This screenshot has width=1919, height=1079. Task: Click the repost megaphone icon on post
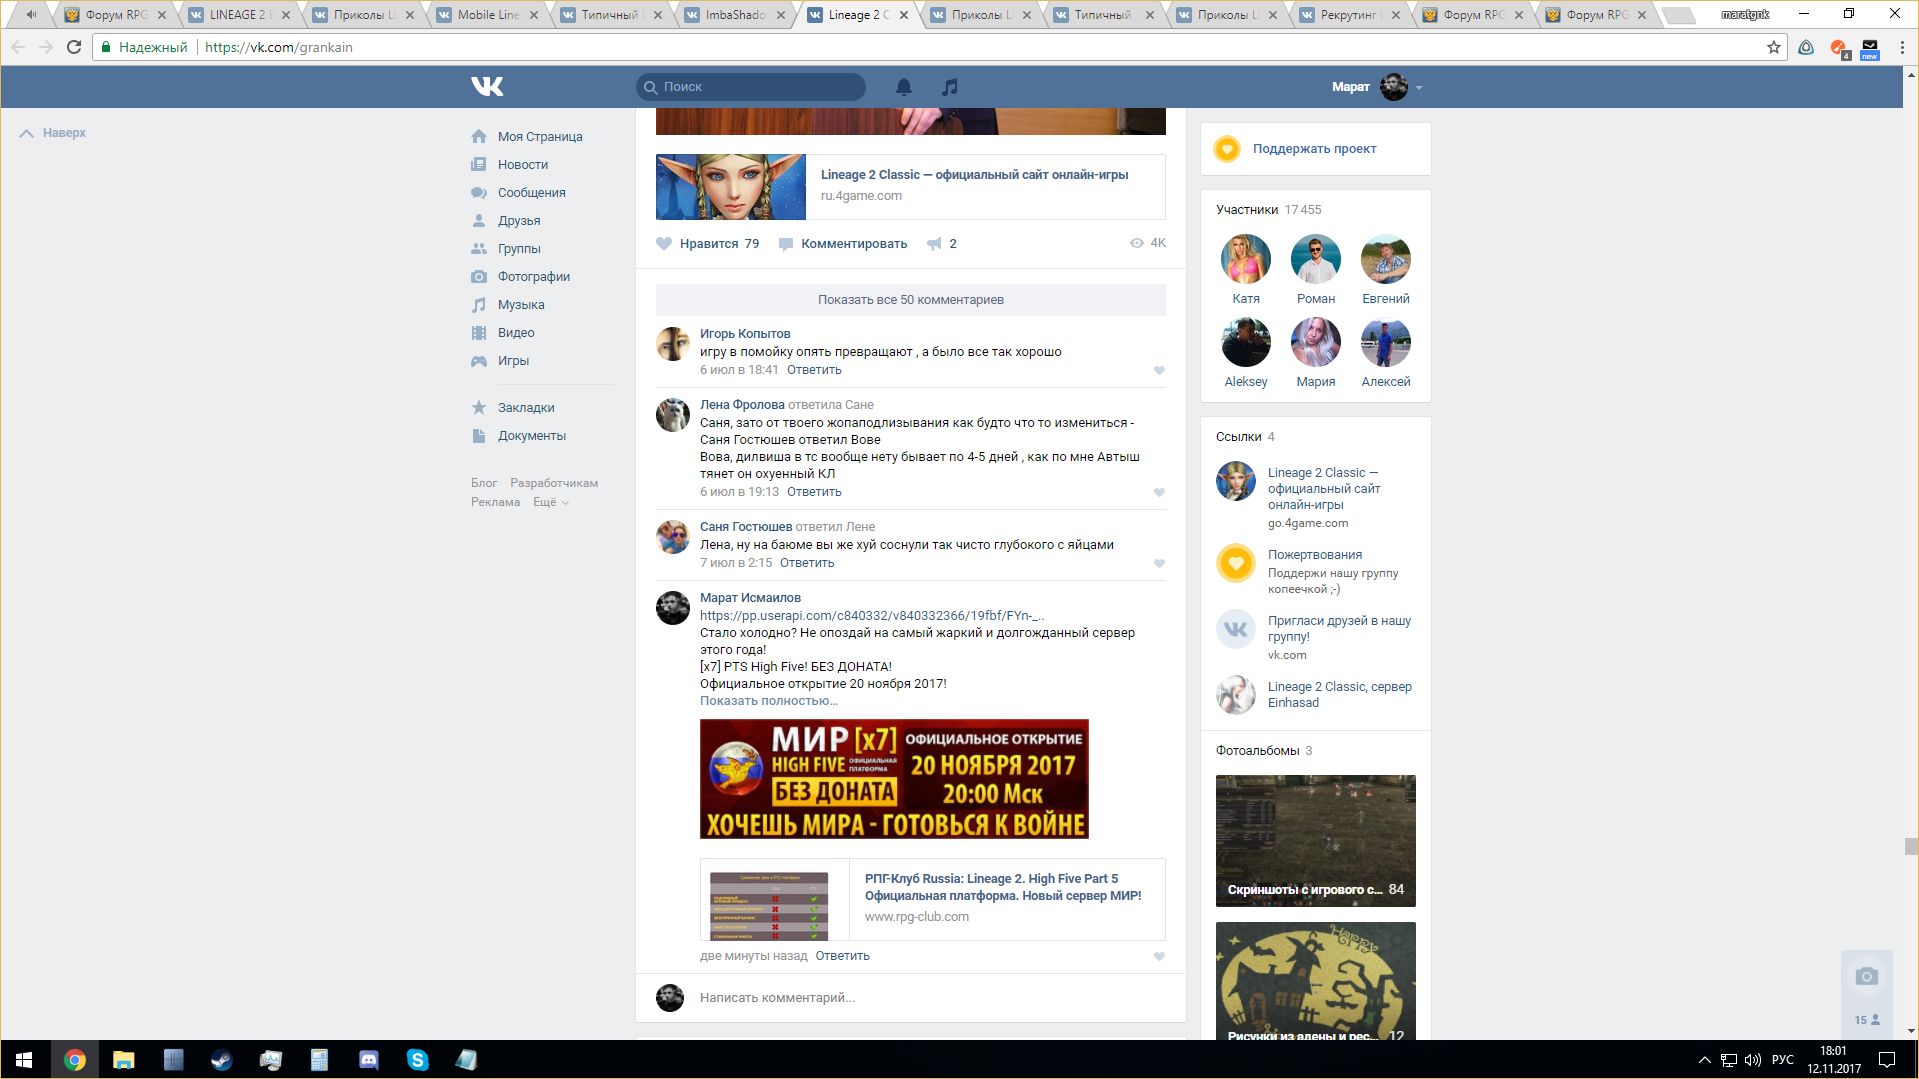point(934,244)
